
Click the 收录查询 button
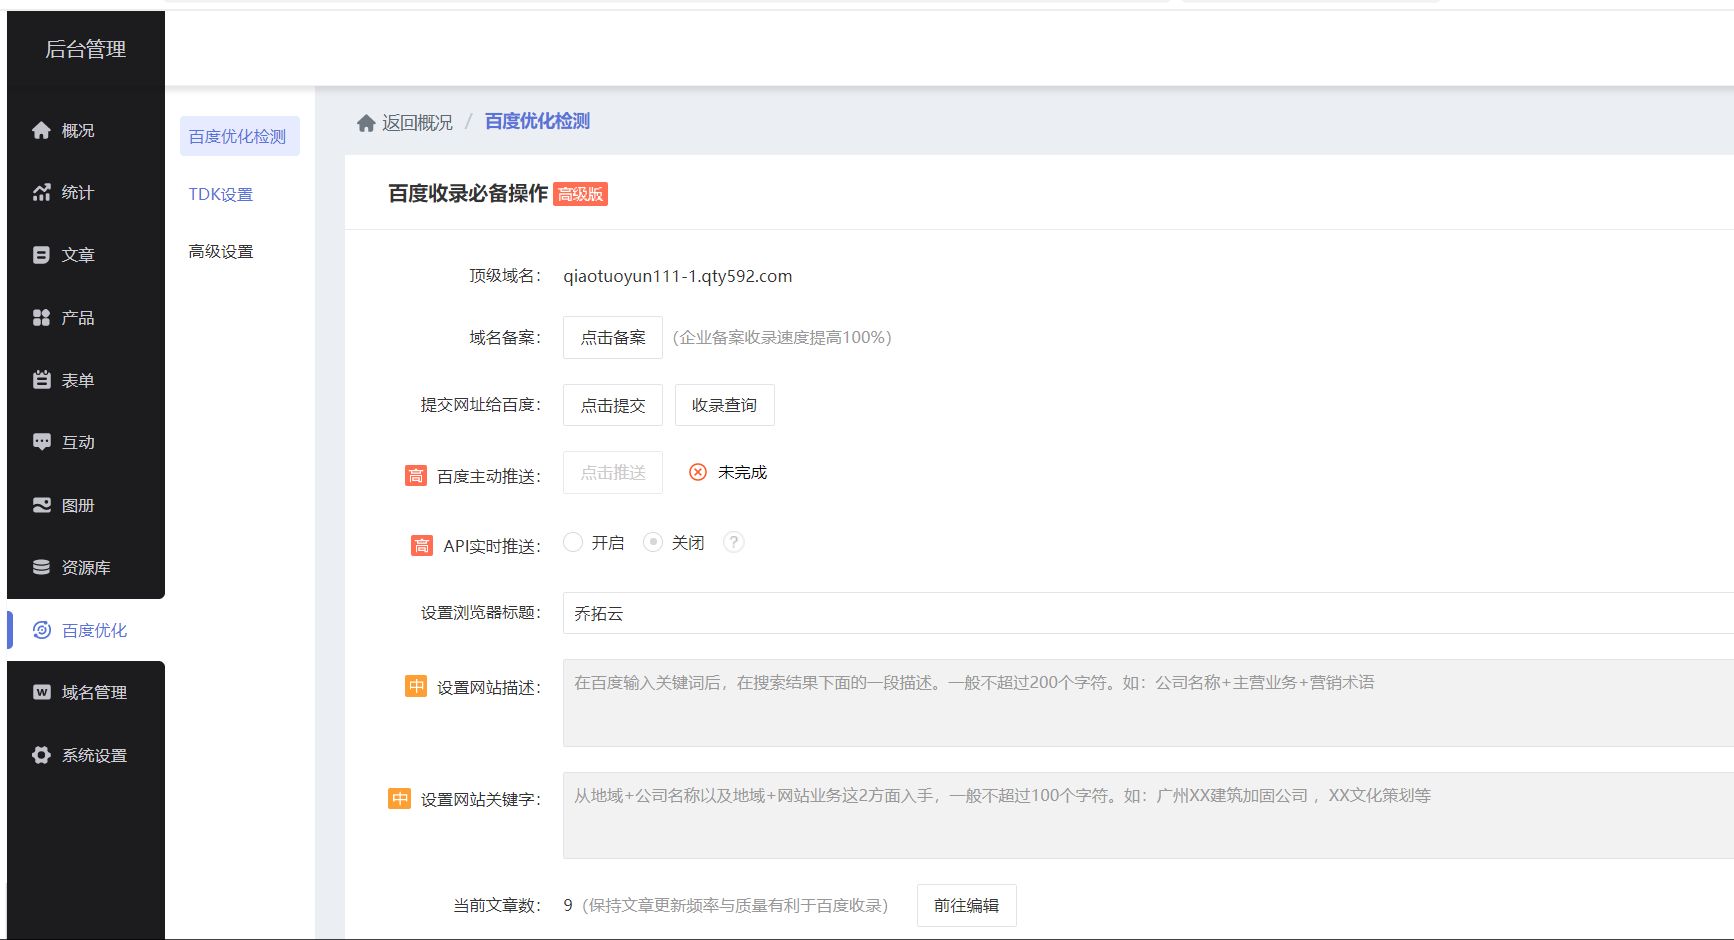coord(725,405)
